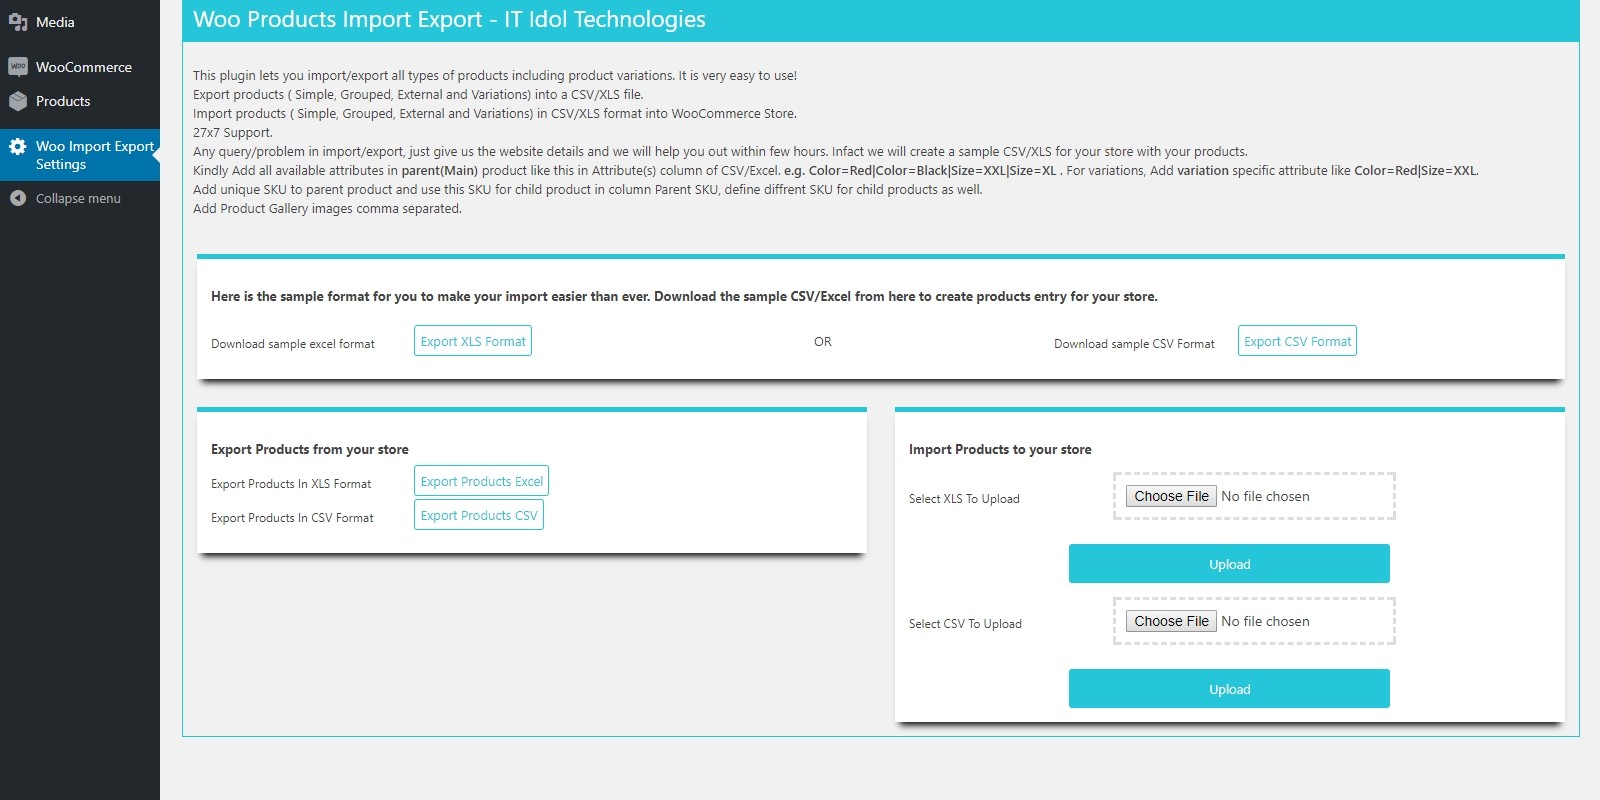This screenshot has width=1600, height=800.
Task: Click the WooCommerce logo icon
Action: (18, 67)
